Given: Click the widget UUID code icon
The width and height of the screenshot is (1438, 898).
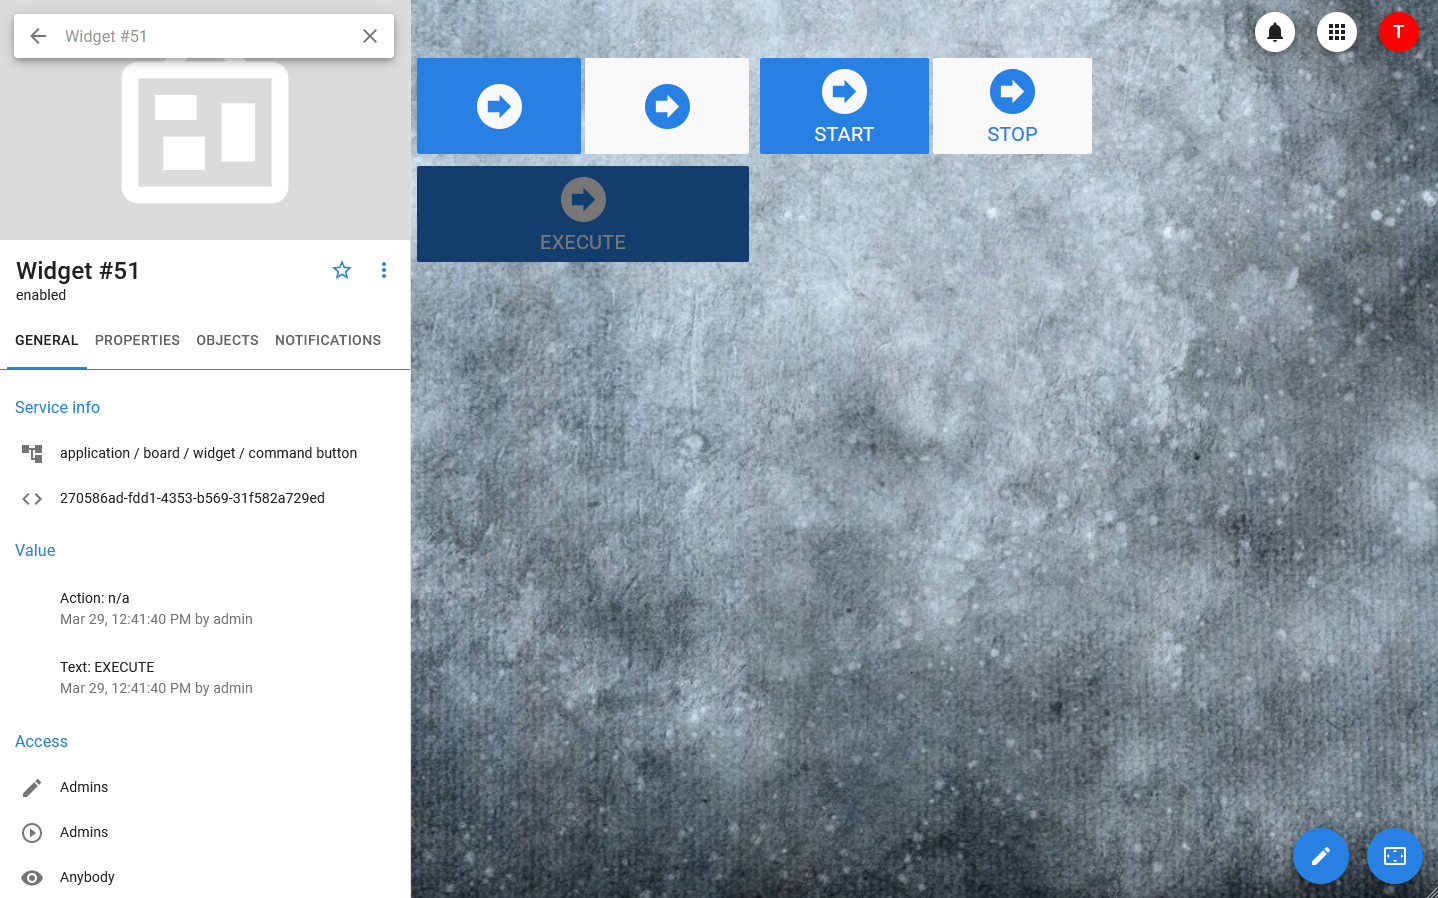Looking at the screenshot, I should pyautogui.click(x=32, y=498).
